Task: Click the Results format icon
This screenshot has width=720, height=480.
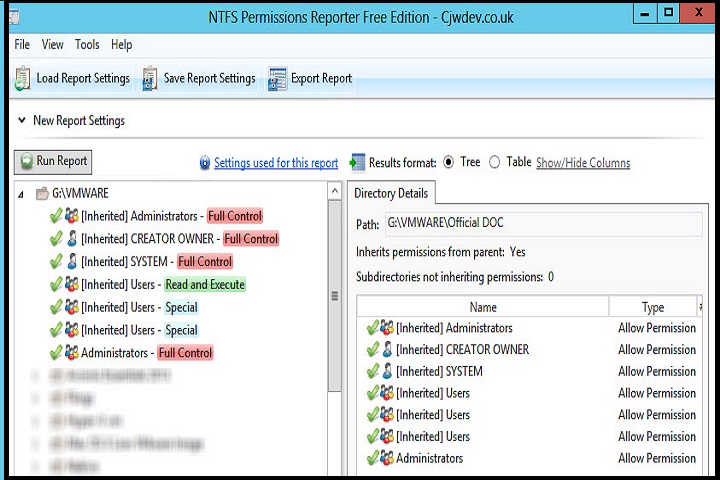Action: 357,163
